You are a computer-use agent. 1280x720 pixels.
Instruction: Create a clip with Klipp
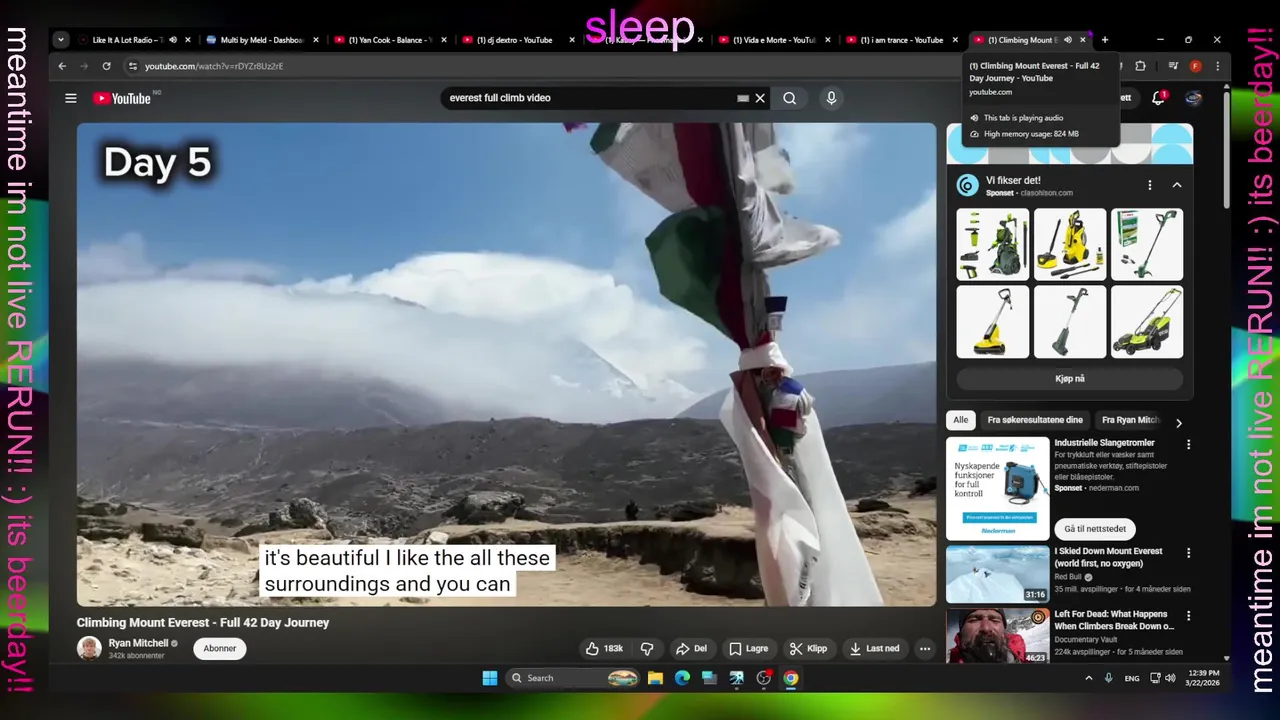click(808, 648)
